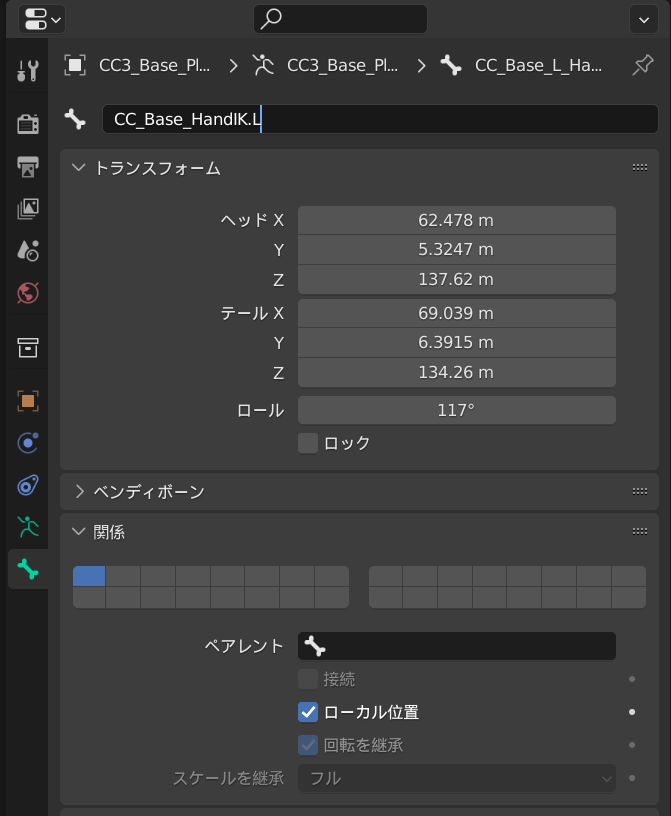Switch to Output Properties via printer icon
Image resolution: width=671 pixels, height=816 pixels.
(27, 166)
